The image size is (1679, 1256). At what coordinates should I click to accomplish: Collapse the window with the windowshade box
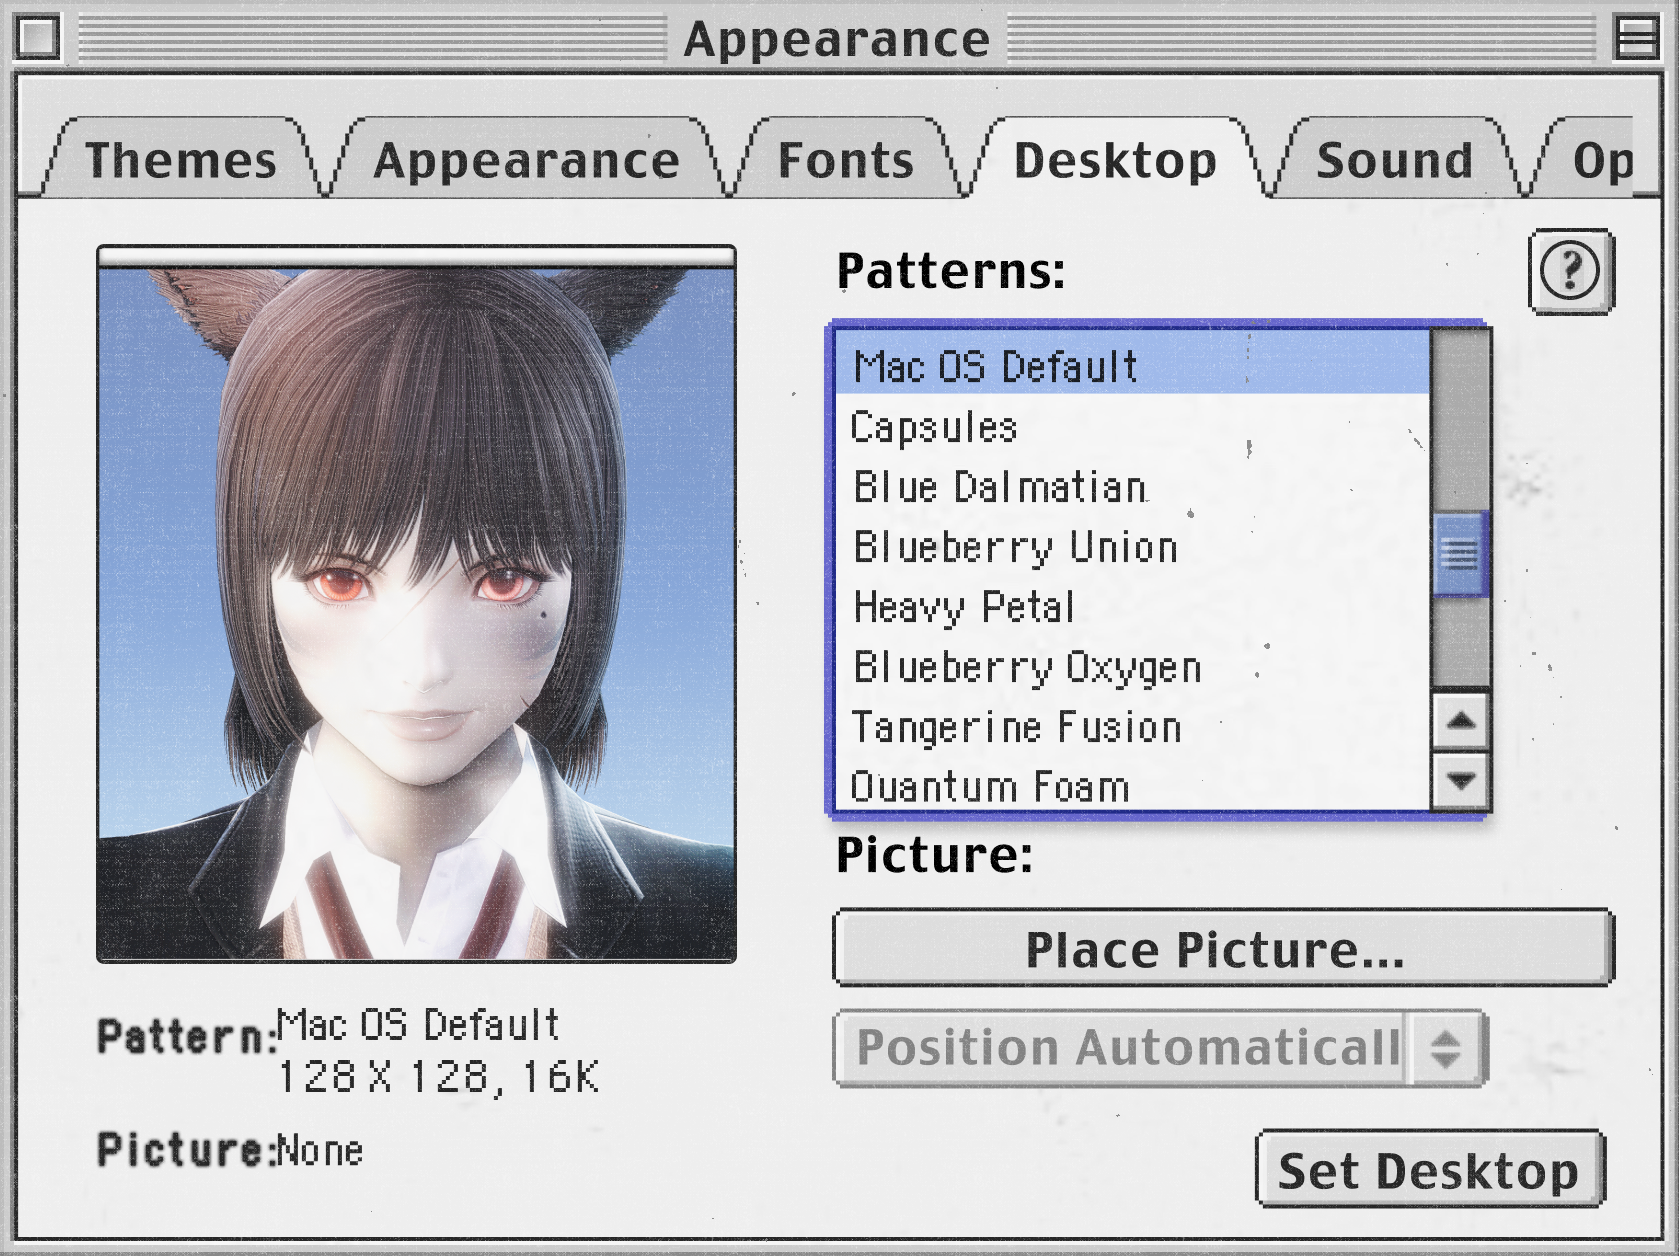(1636, 38)
